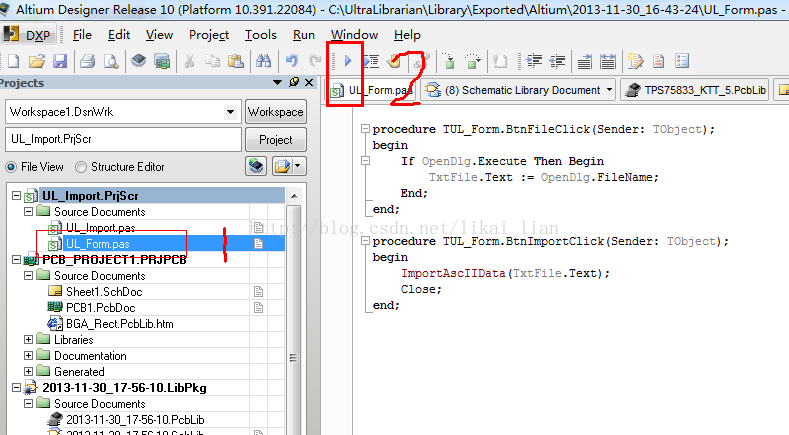Viewport: 789px width, 435px height.
Task: Select the Structure Editor radio button
Action: click(81, 167)
